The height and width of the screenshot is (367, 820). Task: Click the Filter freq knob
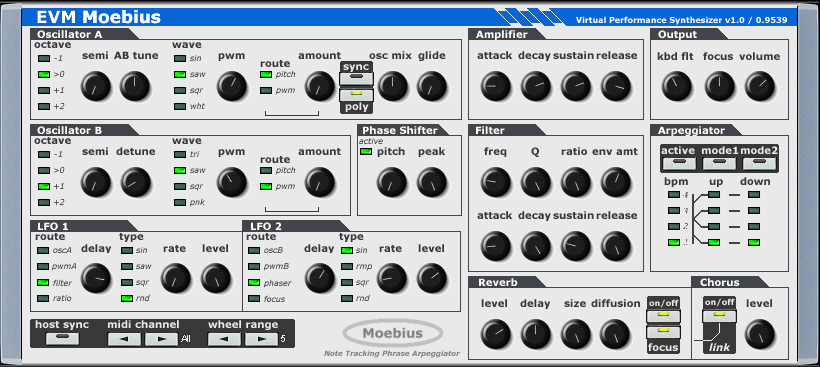pyautogui.click(x=496, y=182)
